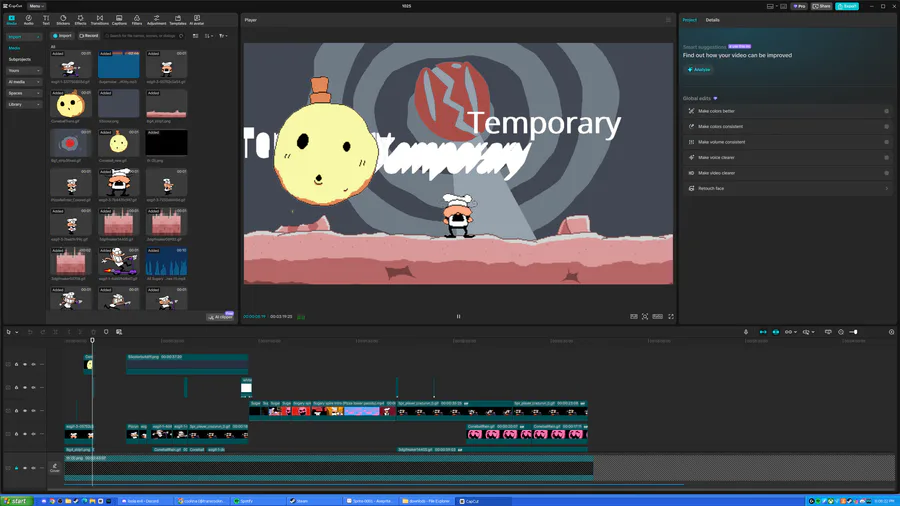Click the split clip icon in timeline toolbar
Viewport: 900px width, 506px height.
56,332
